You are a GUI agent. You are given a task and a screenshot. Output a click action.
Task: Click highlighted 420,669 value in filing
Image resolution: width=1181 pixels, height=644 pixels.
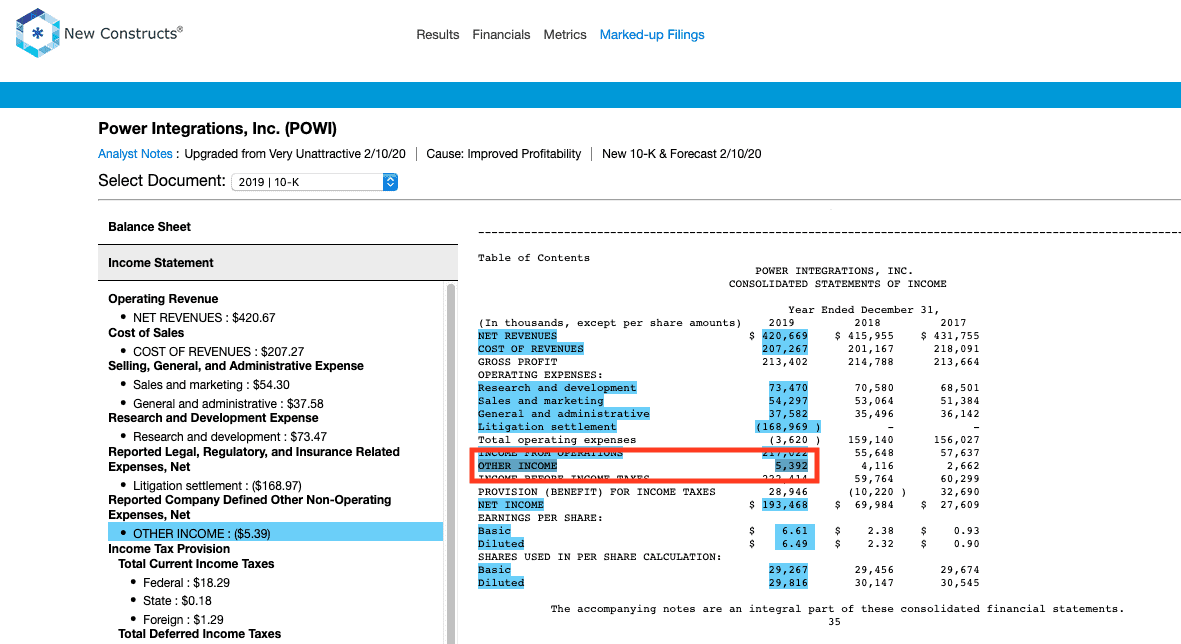[785, 336]
